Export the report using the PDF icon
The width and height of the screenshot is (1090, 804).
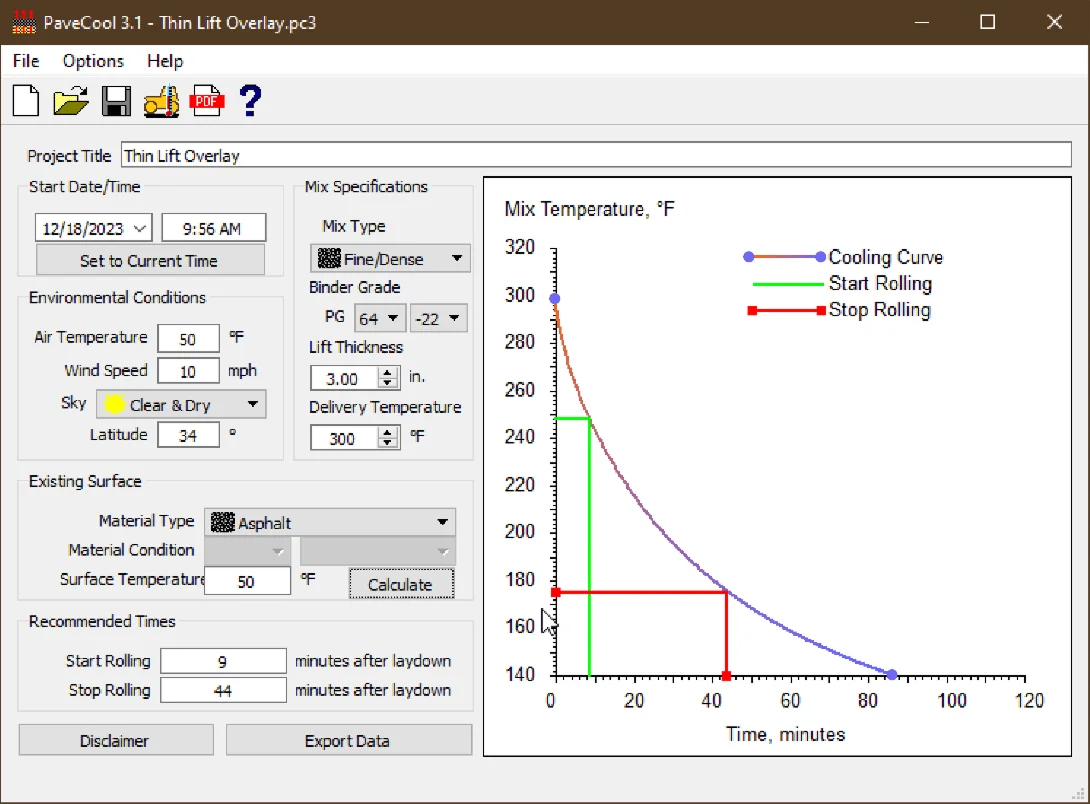pos(206,100)
